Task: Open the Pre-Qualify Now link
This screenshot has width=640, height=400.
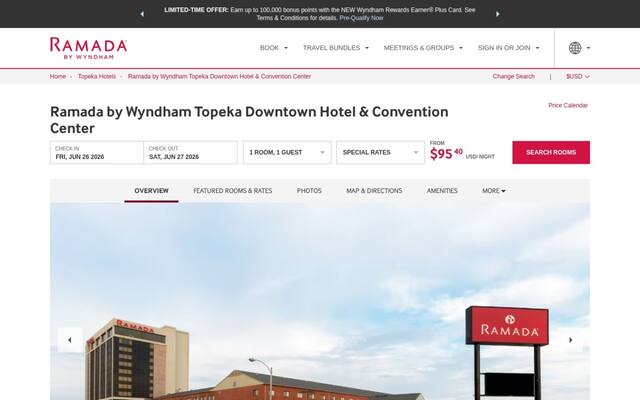Action: click(x=361, y=18)
